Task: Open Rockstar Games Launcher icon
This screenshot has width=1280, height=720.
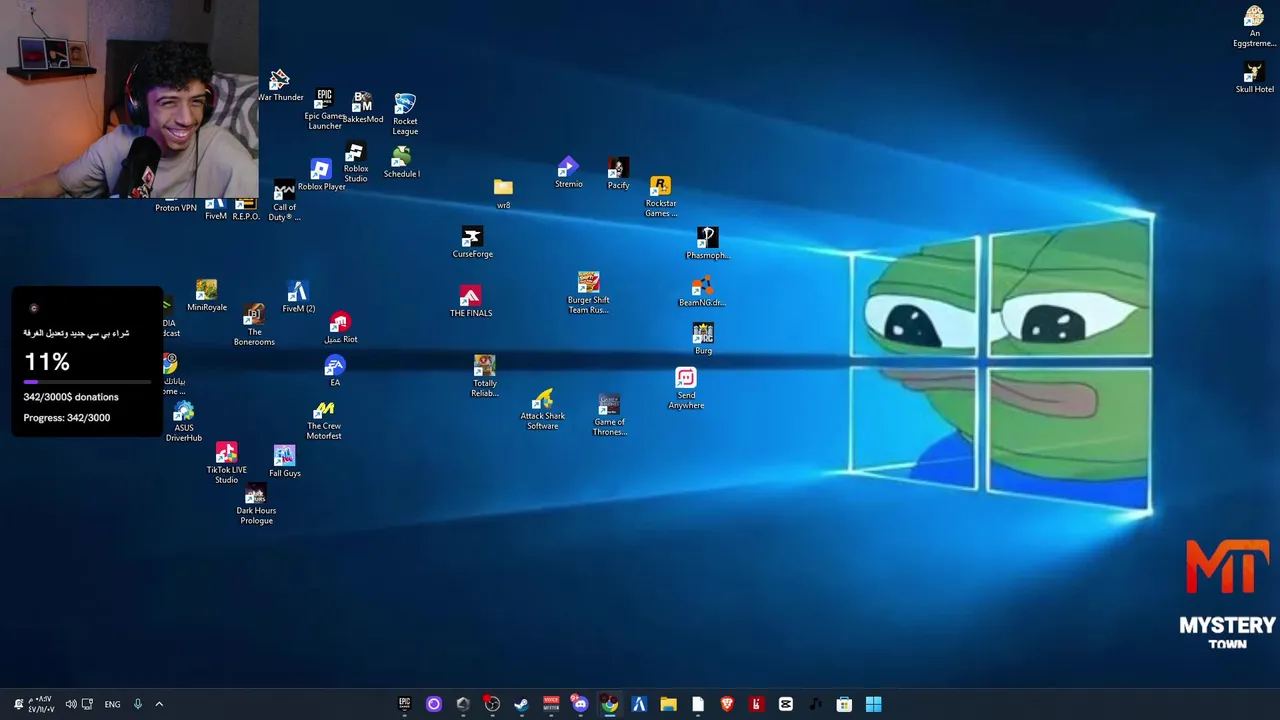Action: 660,197
